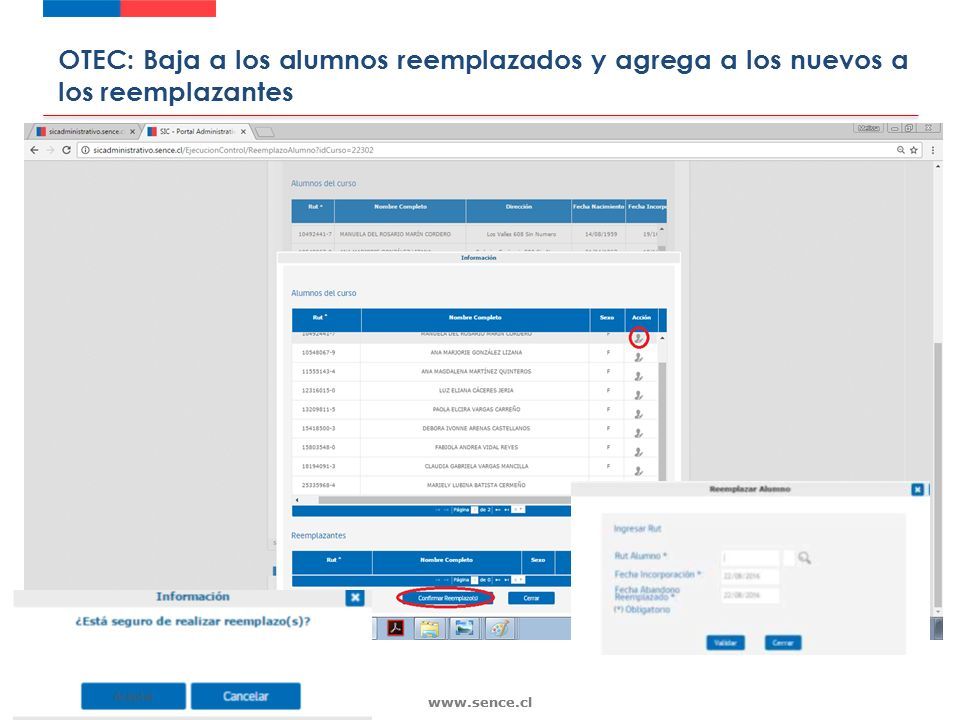The height and width of the screenshot is (720, 960).
Task: Click the Fecha Nacimiento column header in the background table
Action: [598, 211]
